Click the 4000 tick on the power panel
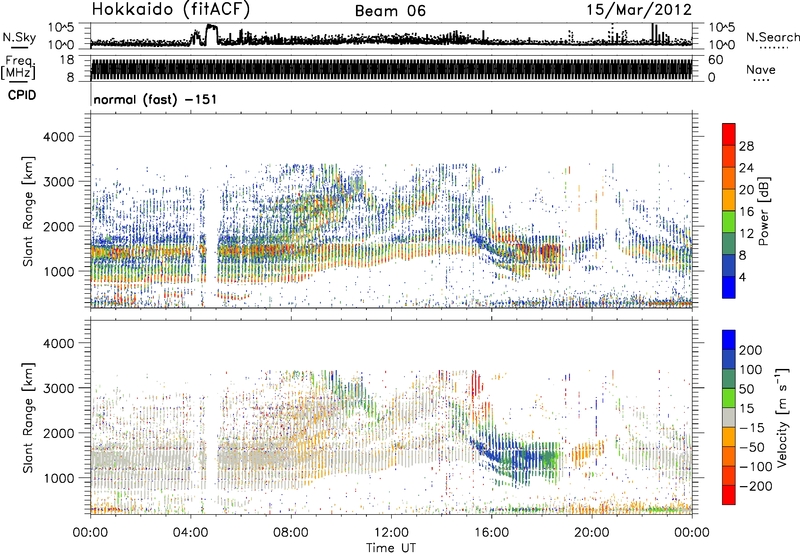The height and width of the screenshot is (554, 800). point(58,137)
